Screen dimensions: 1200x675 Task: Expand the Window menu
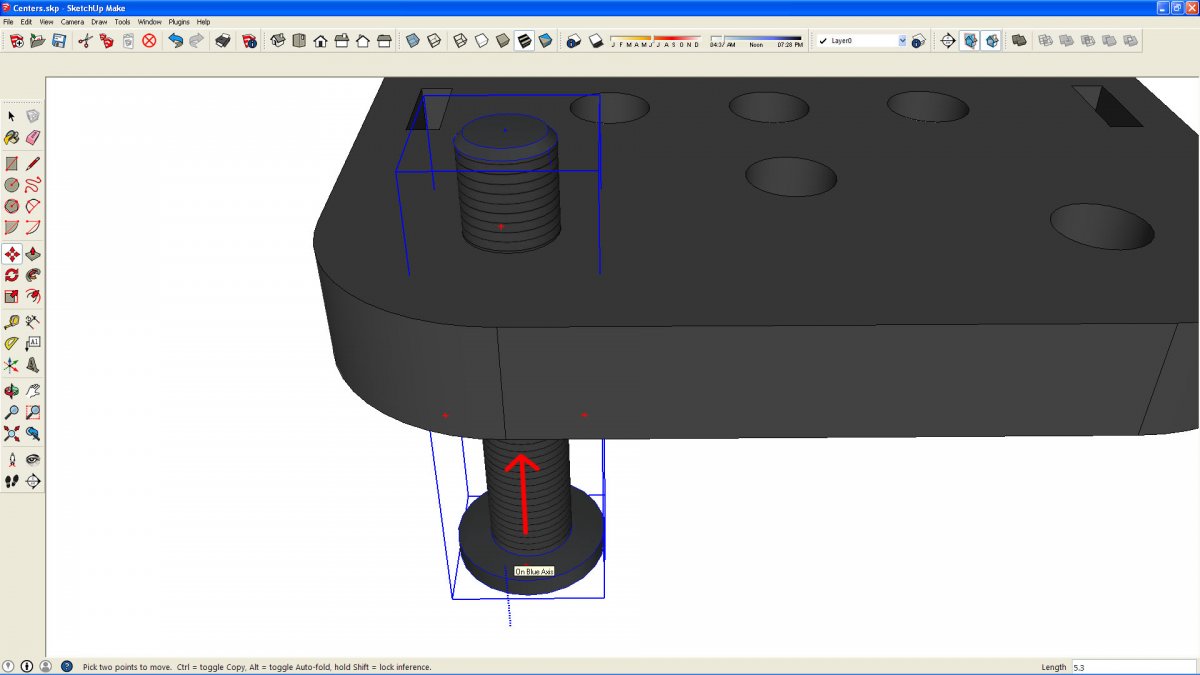(149, 21)
